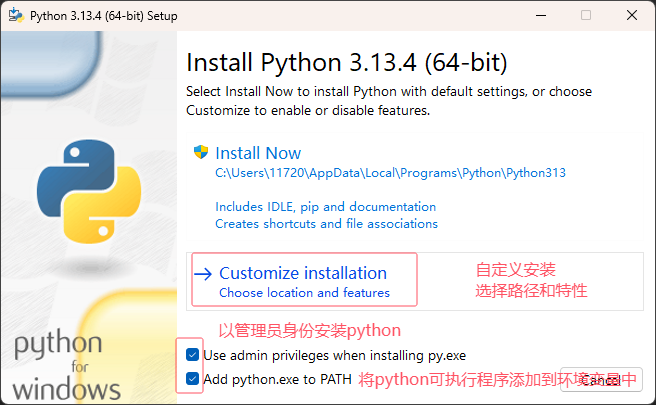Click 'Creates shortcuts and file associations' text
Viewport: 656px width, 405px height.
pyautogui.click(x=326, y=224)
